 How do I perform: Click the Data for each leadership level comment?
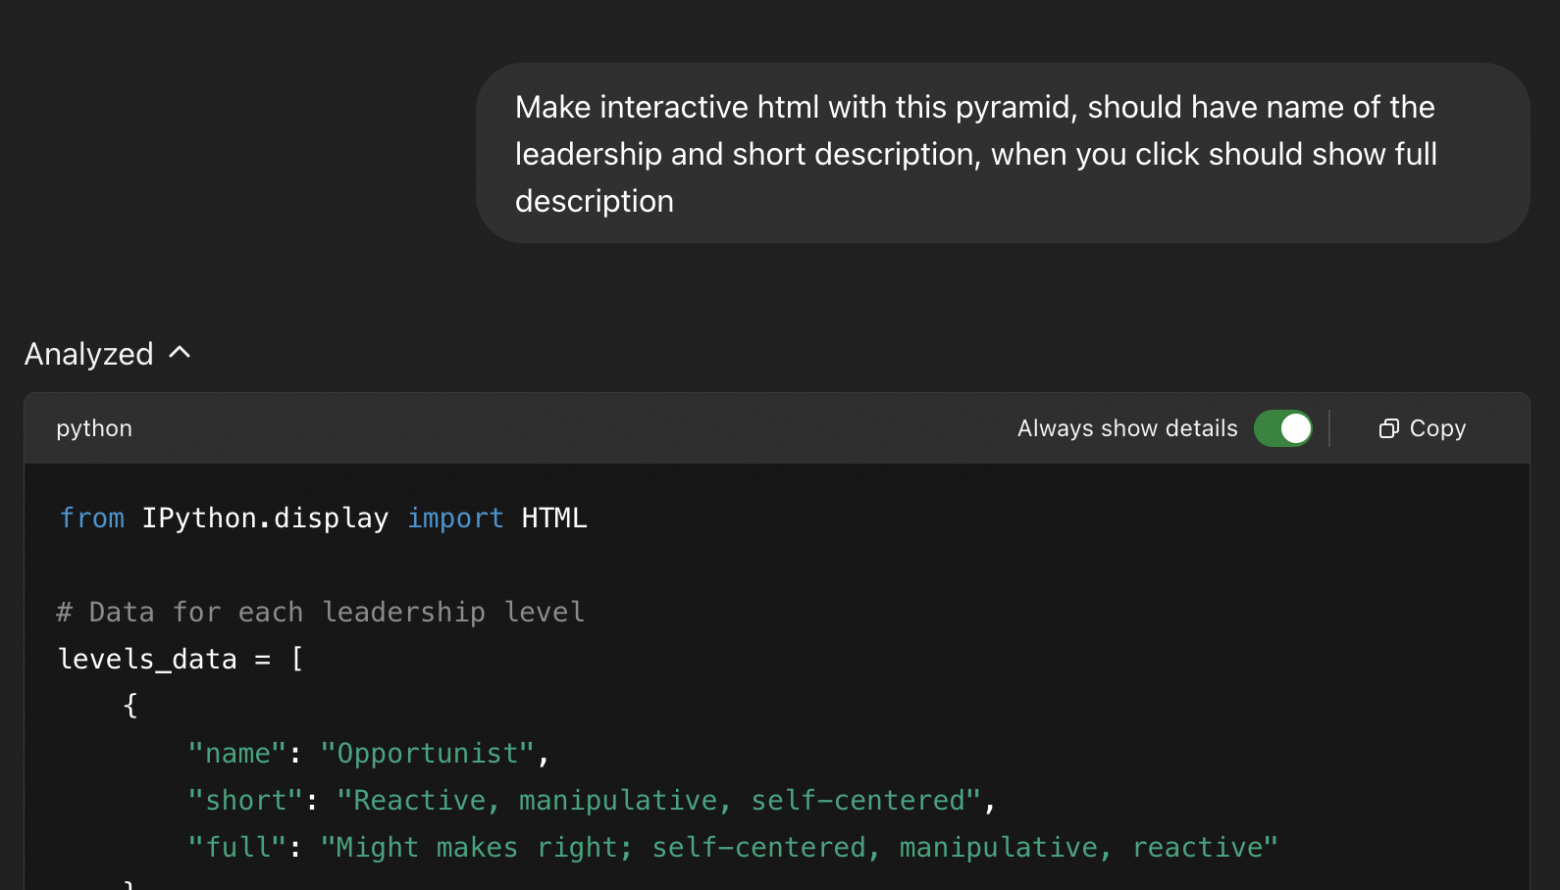point(321,612)
